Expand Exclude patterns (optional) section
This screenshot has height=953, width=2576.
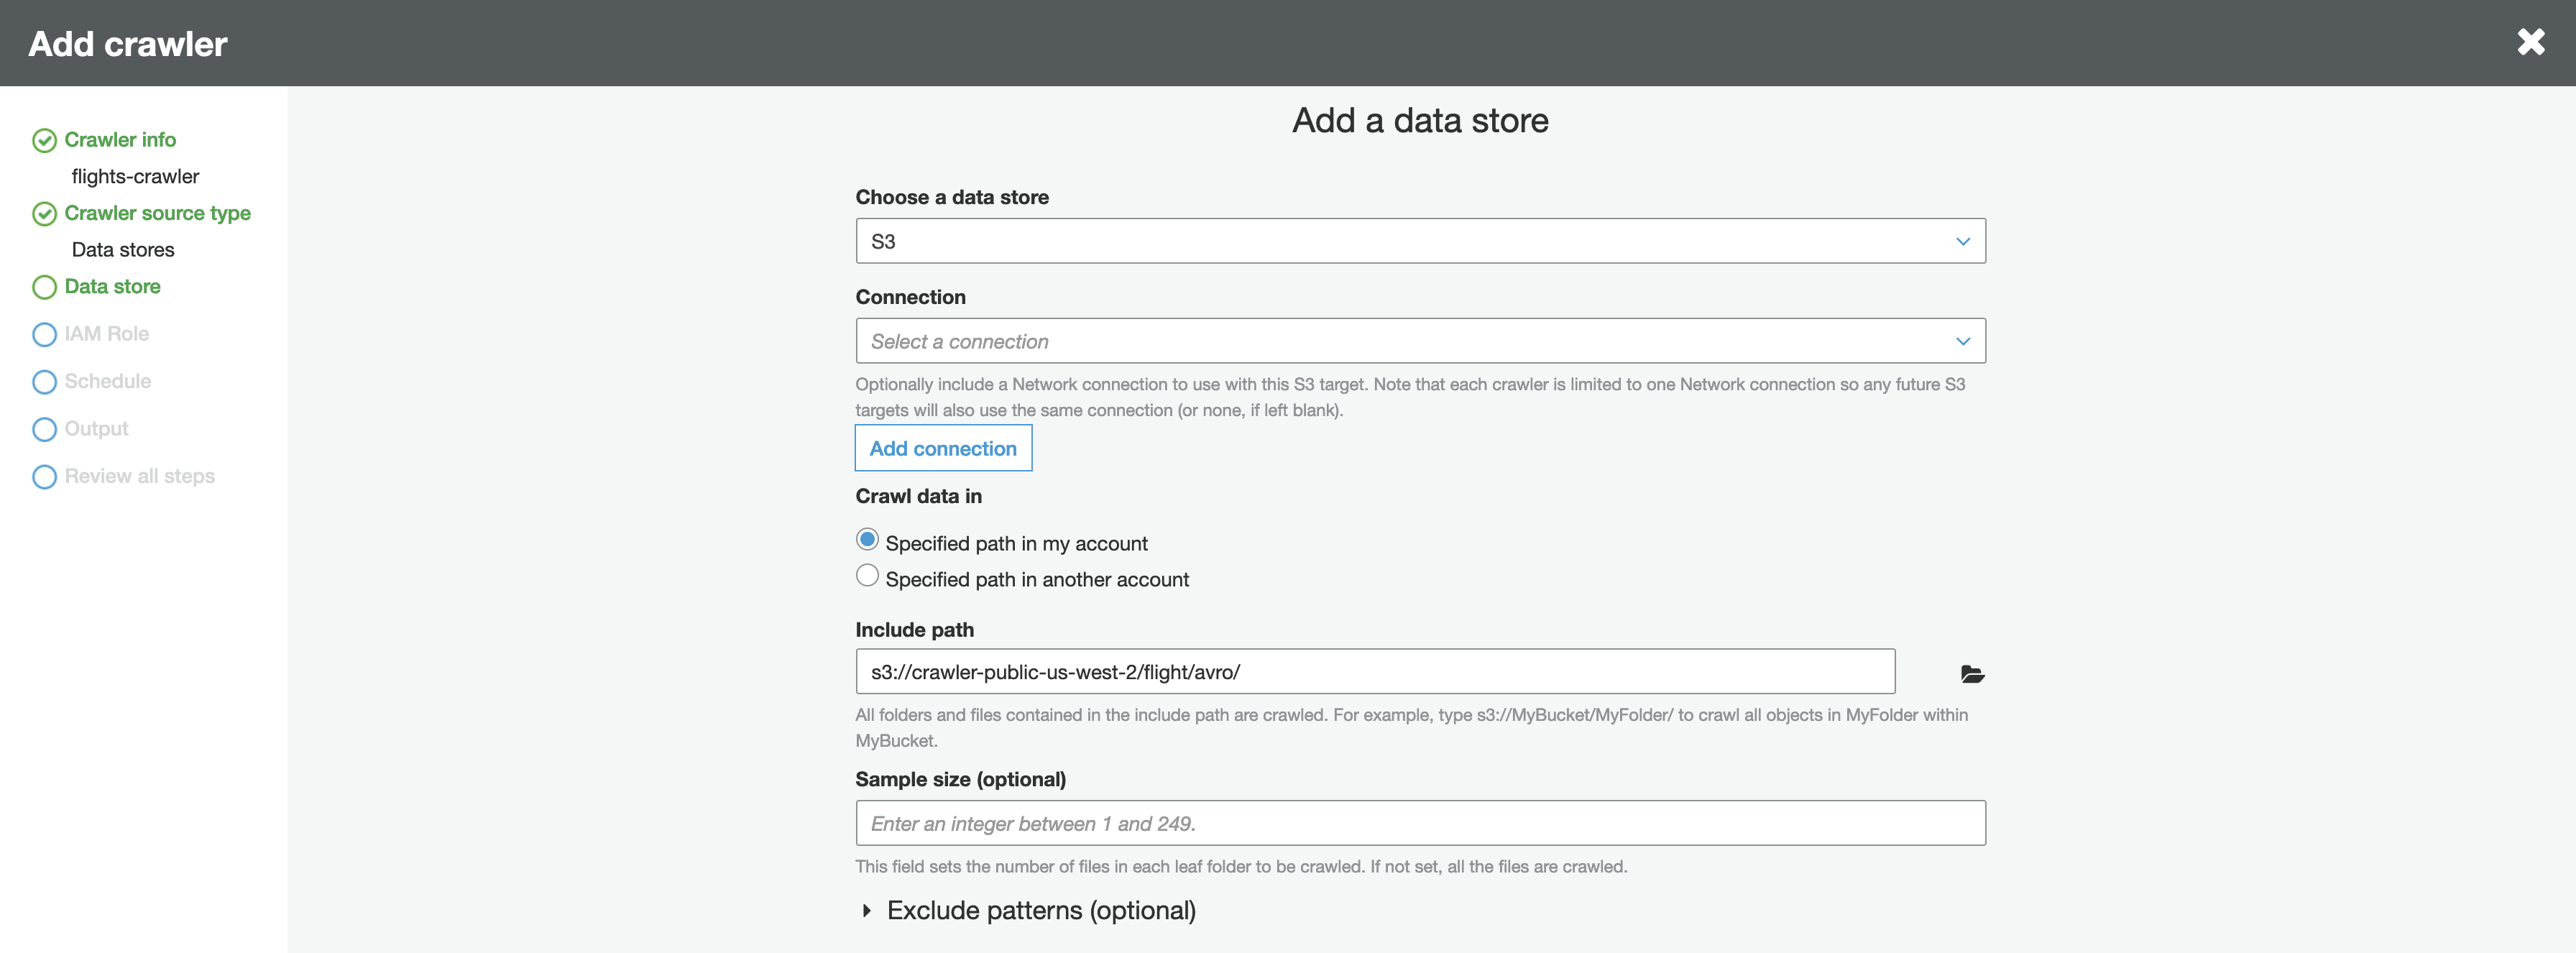[x=1040, y=910]
